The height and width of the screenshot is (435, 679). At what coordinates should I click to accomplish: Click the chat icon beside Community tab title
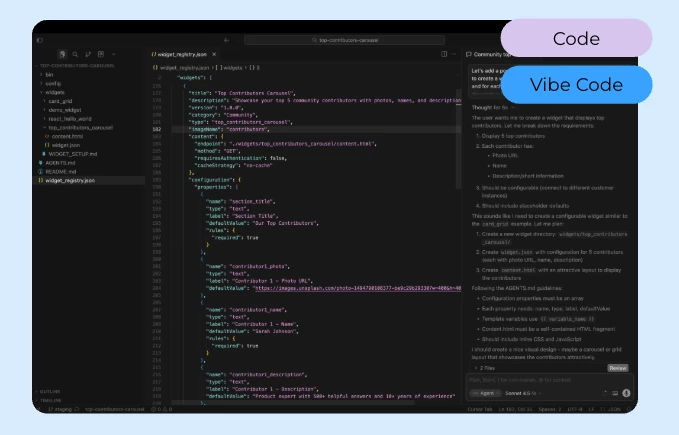coord(469,55)
